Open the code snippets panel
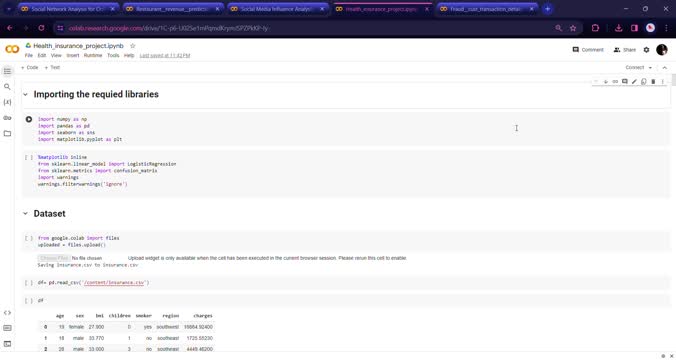The image size is (676, 360). [x=7, y=313]
